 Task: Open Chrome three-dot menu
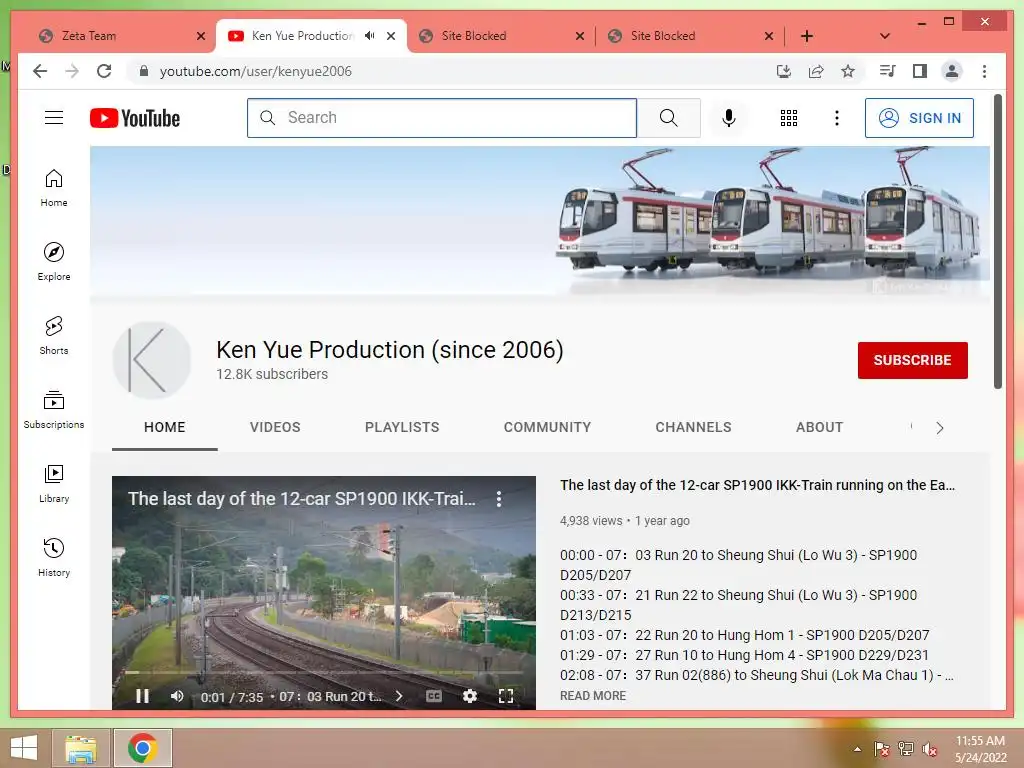tap(984, 71)
